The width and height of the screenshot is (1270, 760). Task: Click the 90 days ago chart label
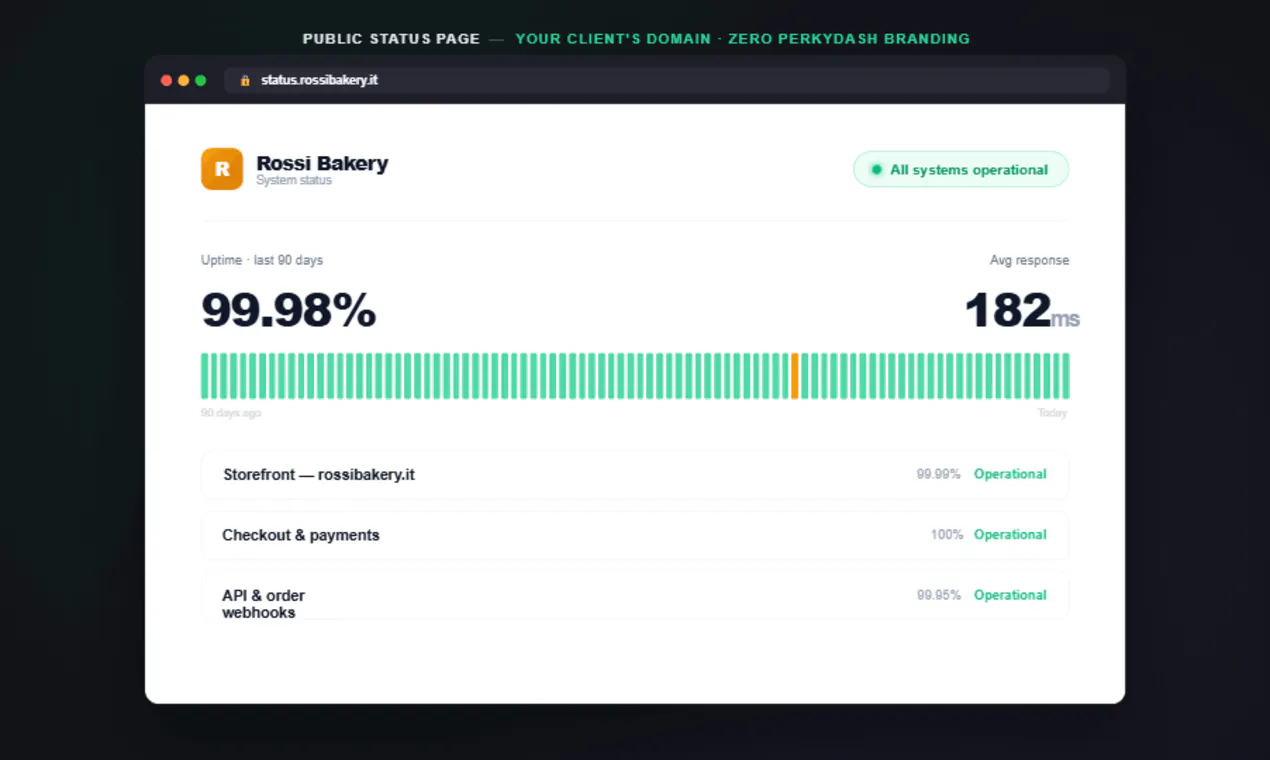231,413
